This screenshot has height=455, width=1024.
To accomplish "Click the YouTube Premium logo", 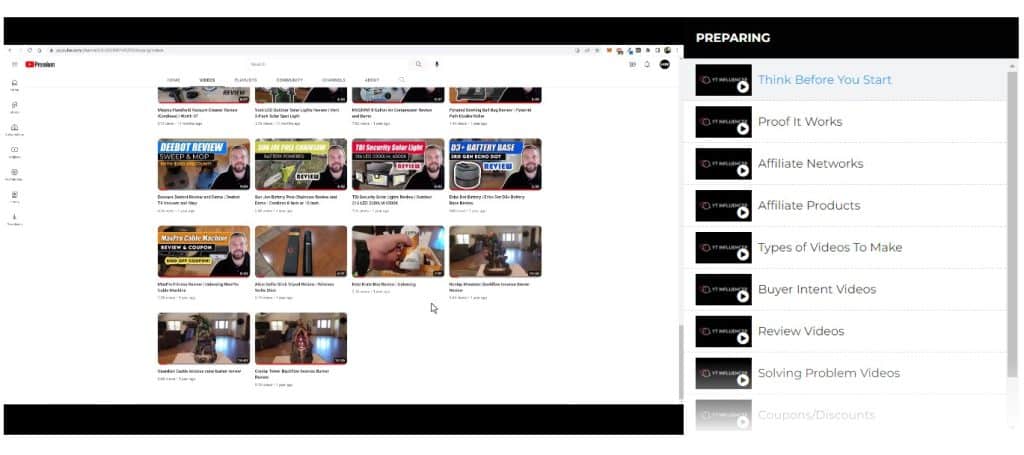I will coord(40,64).
